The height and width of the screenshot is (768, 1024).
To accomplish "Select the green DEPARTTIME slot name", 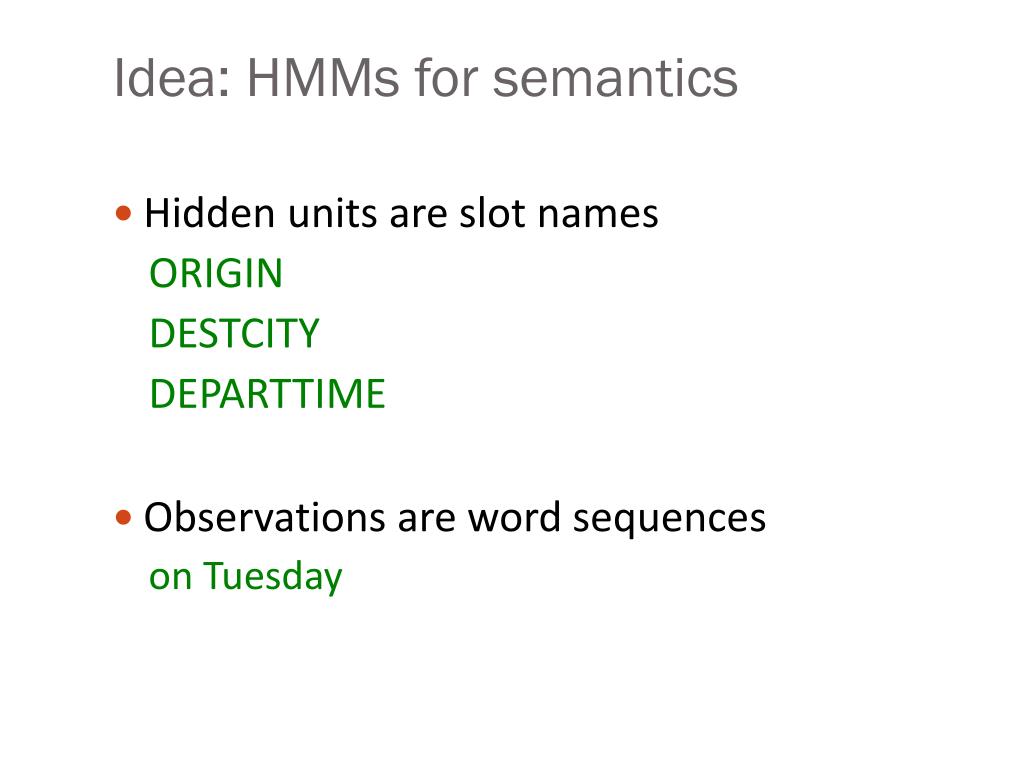I will click(268, 394).
